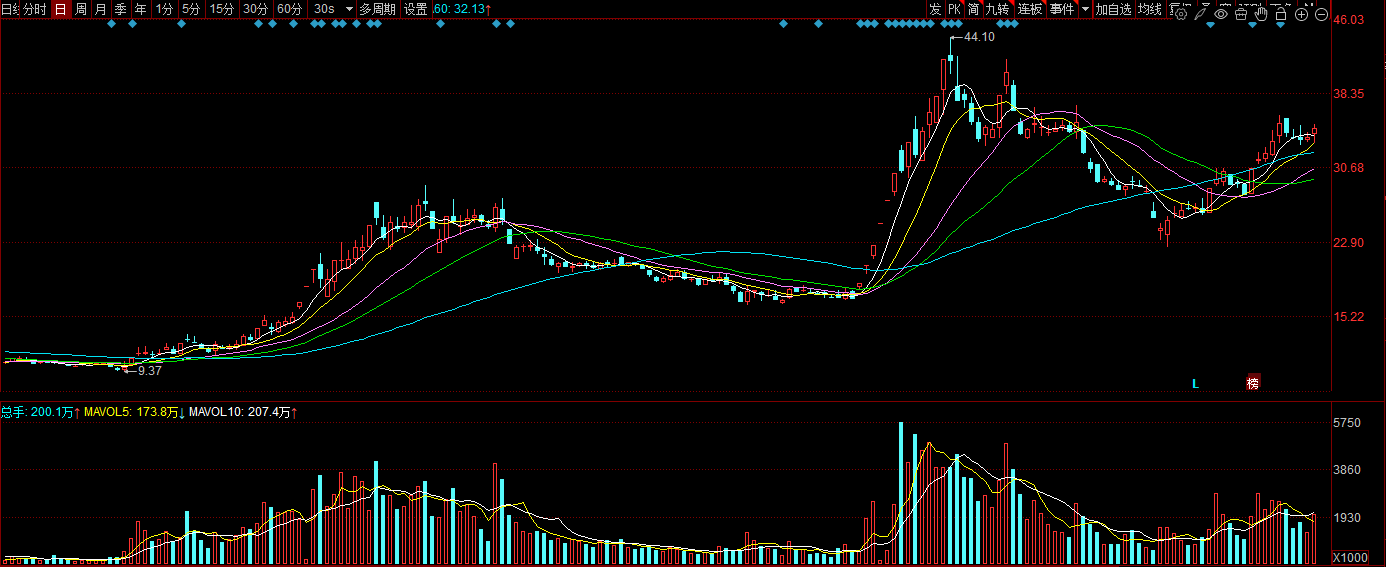Click the PK compare button

tap(954, 9)
